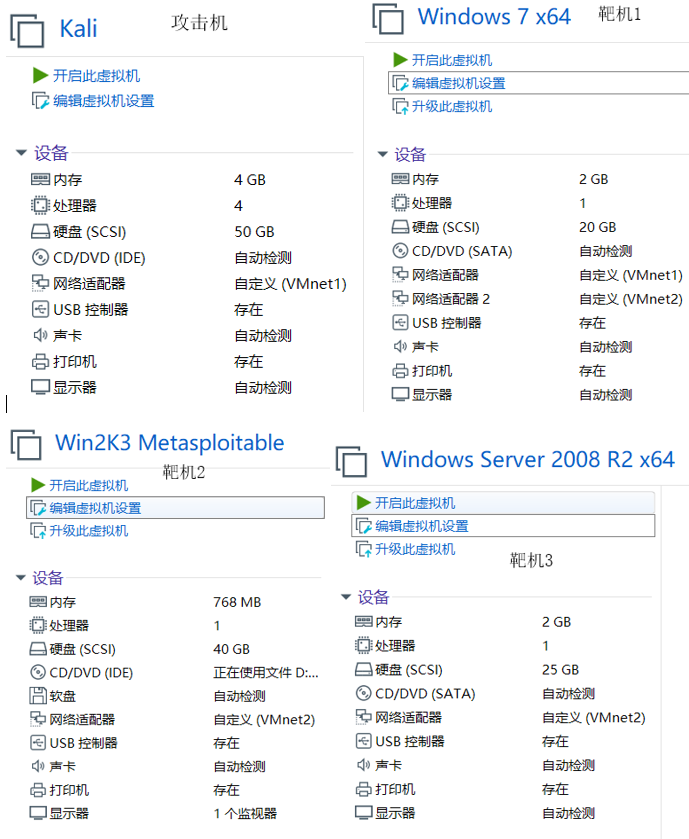
Task: Click 升级此虚拟机 for Server 2008
Action: pyautogui.click(x=415, y=549)
